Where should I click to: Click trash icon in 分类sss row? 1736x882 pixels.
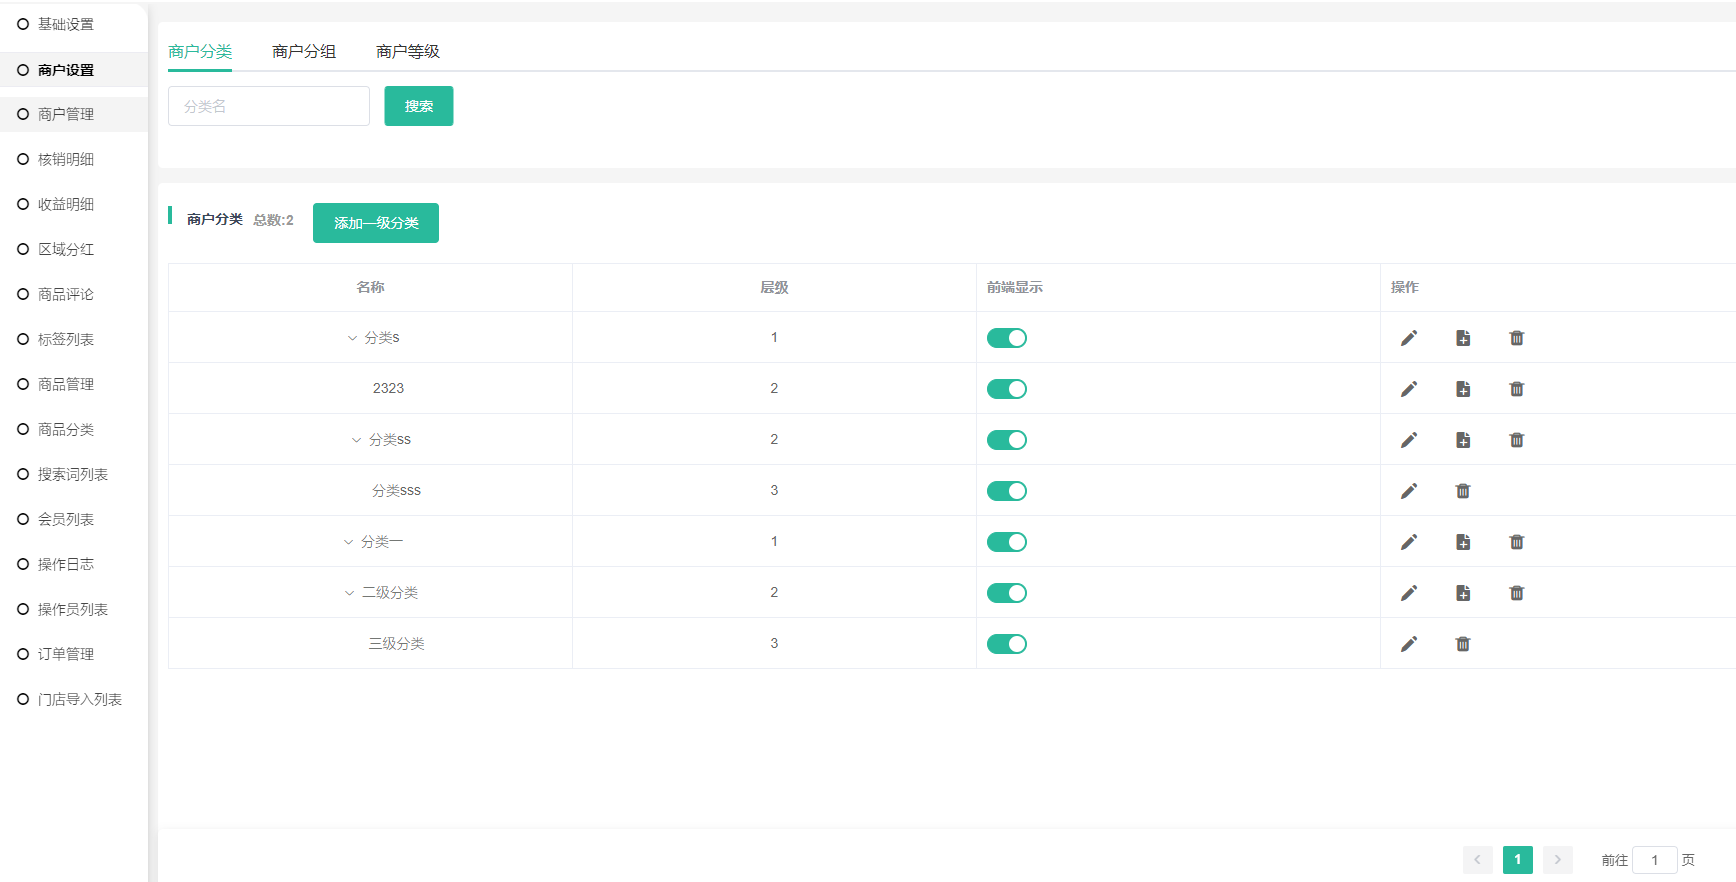1462,491
